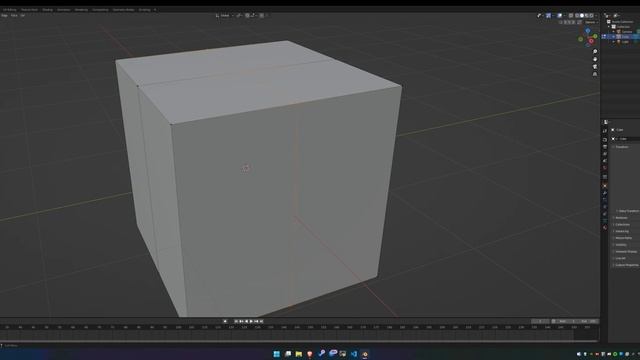The width and height of the screenshot is (640, 360).
Task: Switch to the Texture Paint workspace tab
Action: tap(29, 9)
